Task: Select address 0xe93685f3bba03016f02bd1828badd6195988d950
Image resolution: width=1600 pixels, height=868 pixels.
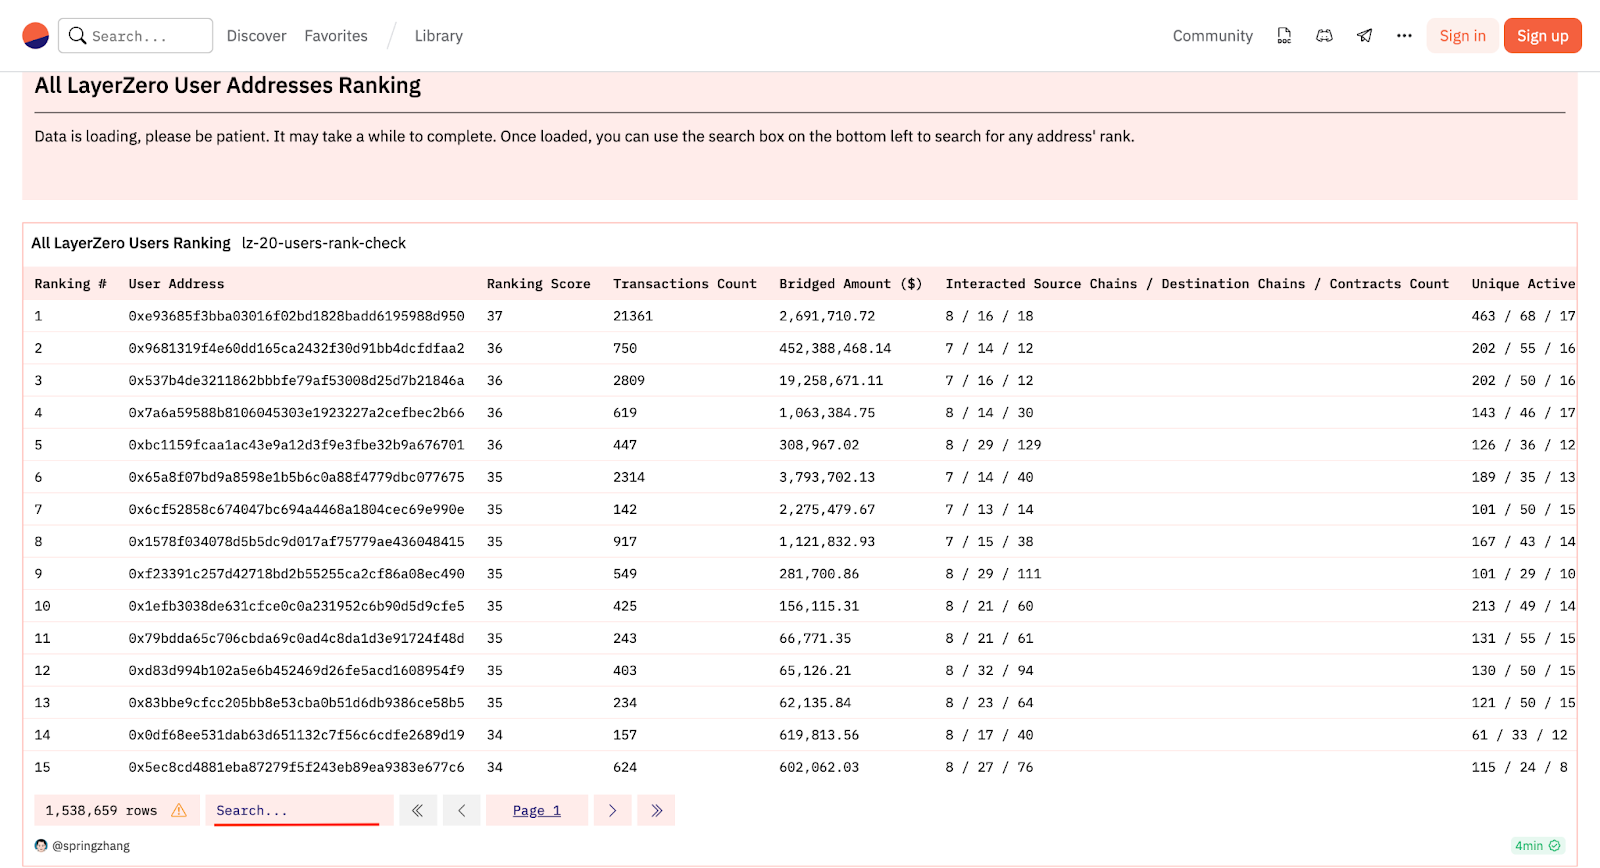Action: coord(296,316)
